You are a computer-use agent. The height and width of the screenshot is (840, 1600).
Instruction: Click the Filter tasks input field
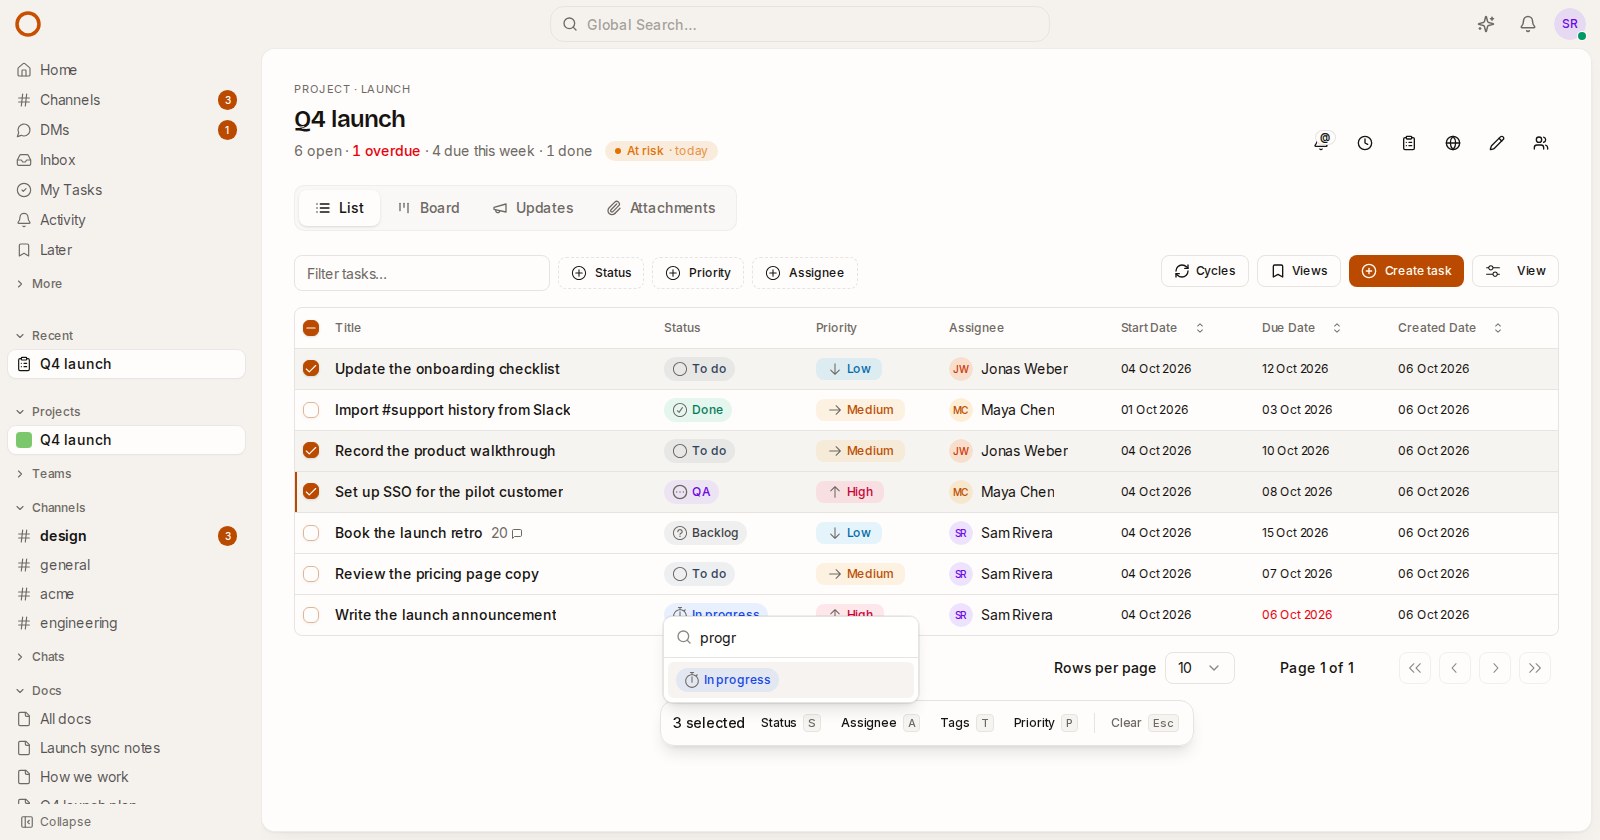point(422,273)
